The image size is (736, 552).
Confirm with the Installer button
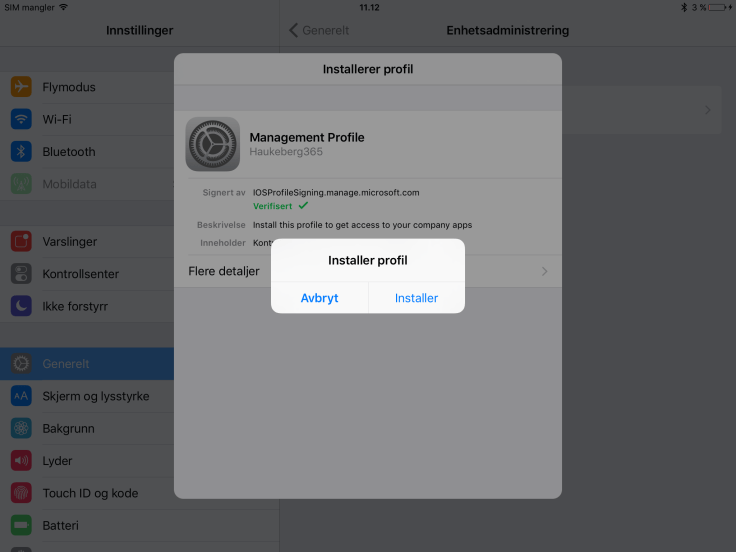(x=416, y=298)
